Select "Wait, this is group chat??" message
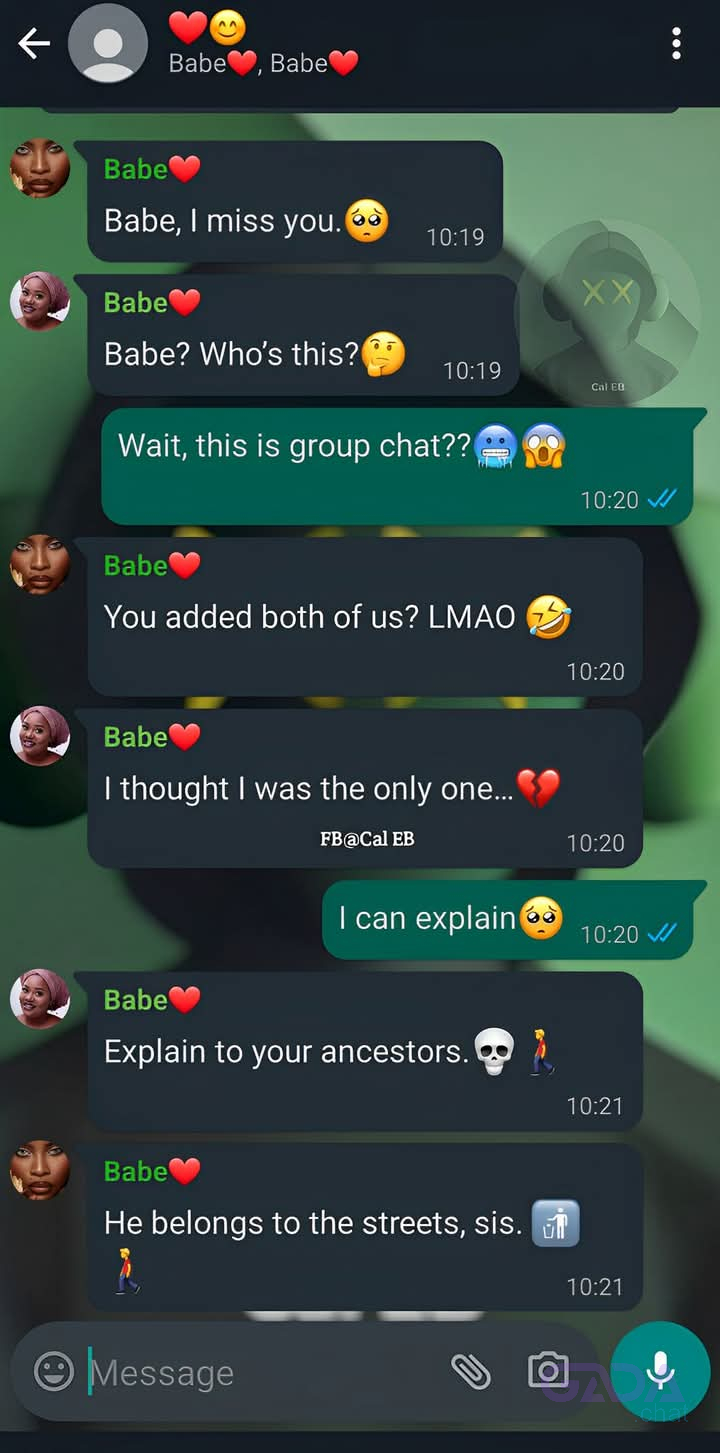The image size is (720, 1453). 398,466
